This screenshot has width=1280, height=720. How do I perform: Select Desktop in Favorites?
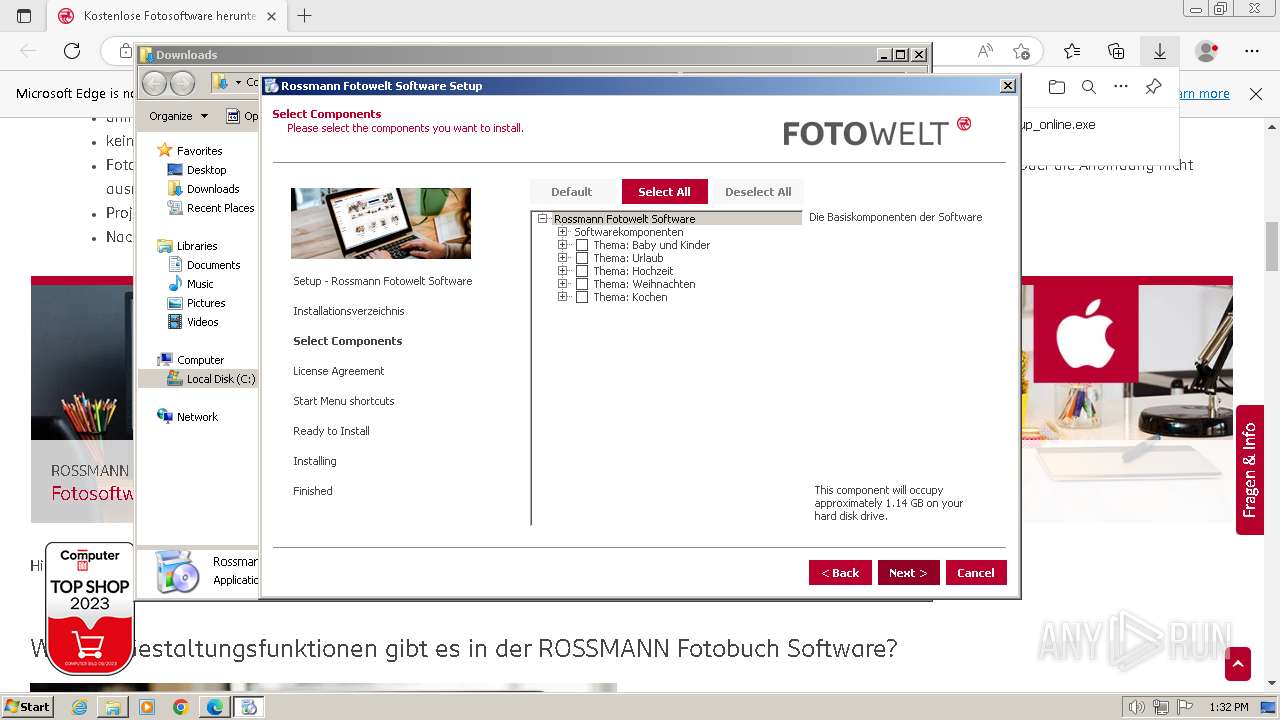(206, 170)
